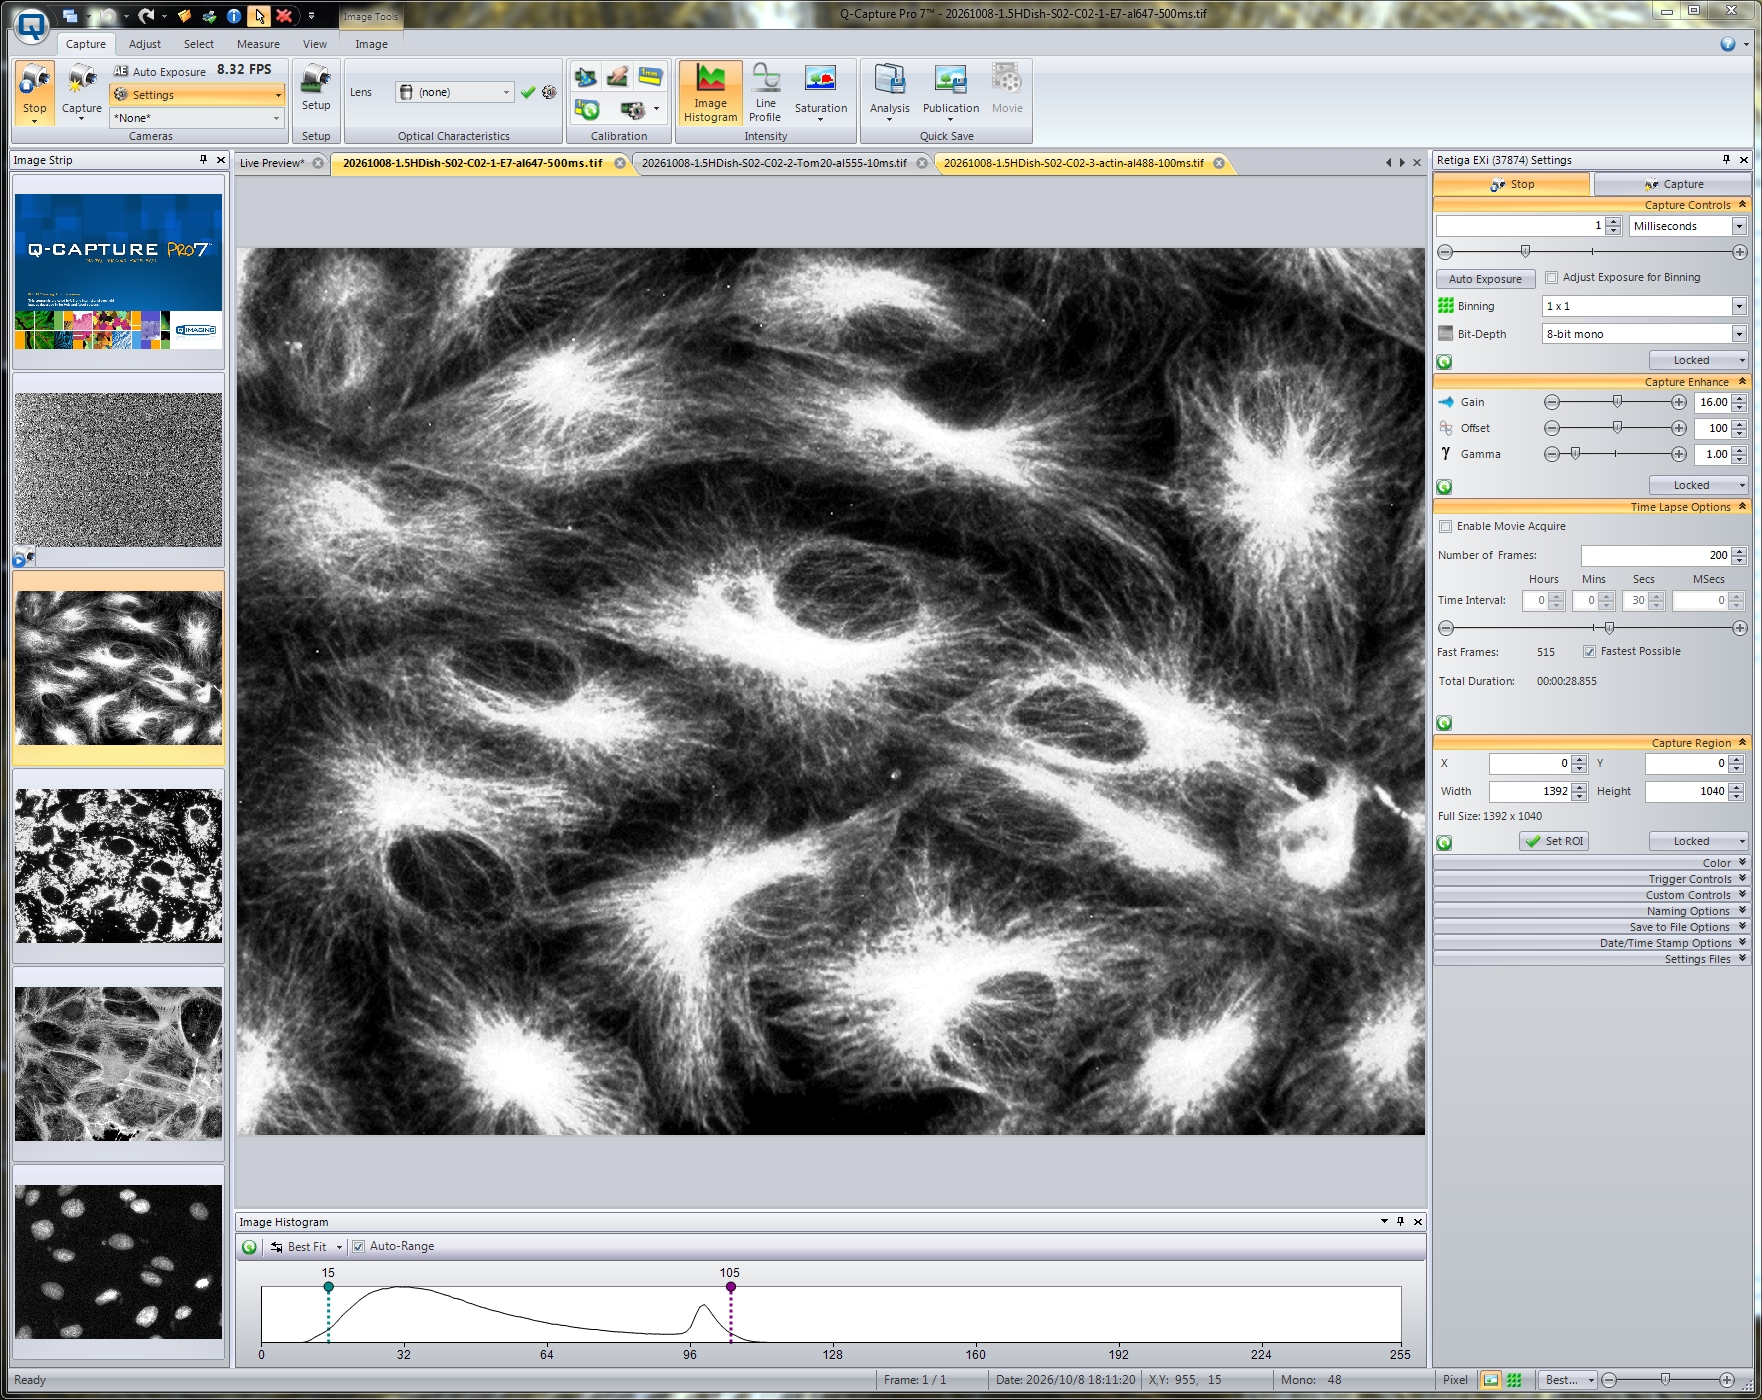The image size is (1762, 1400).
Task: Click the Publication quick save icon
Action: point(950,93)
